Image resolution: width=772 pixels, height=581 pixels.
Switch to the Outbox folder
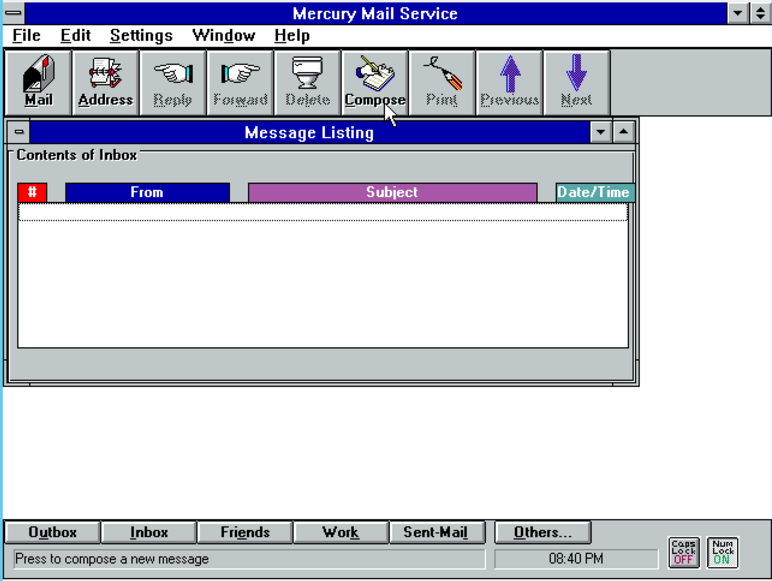coord(52,532)
